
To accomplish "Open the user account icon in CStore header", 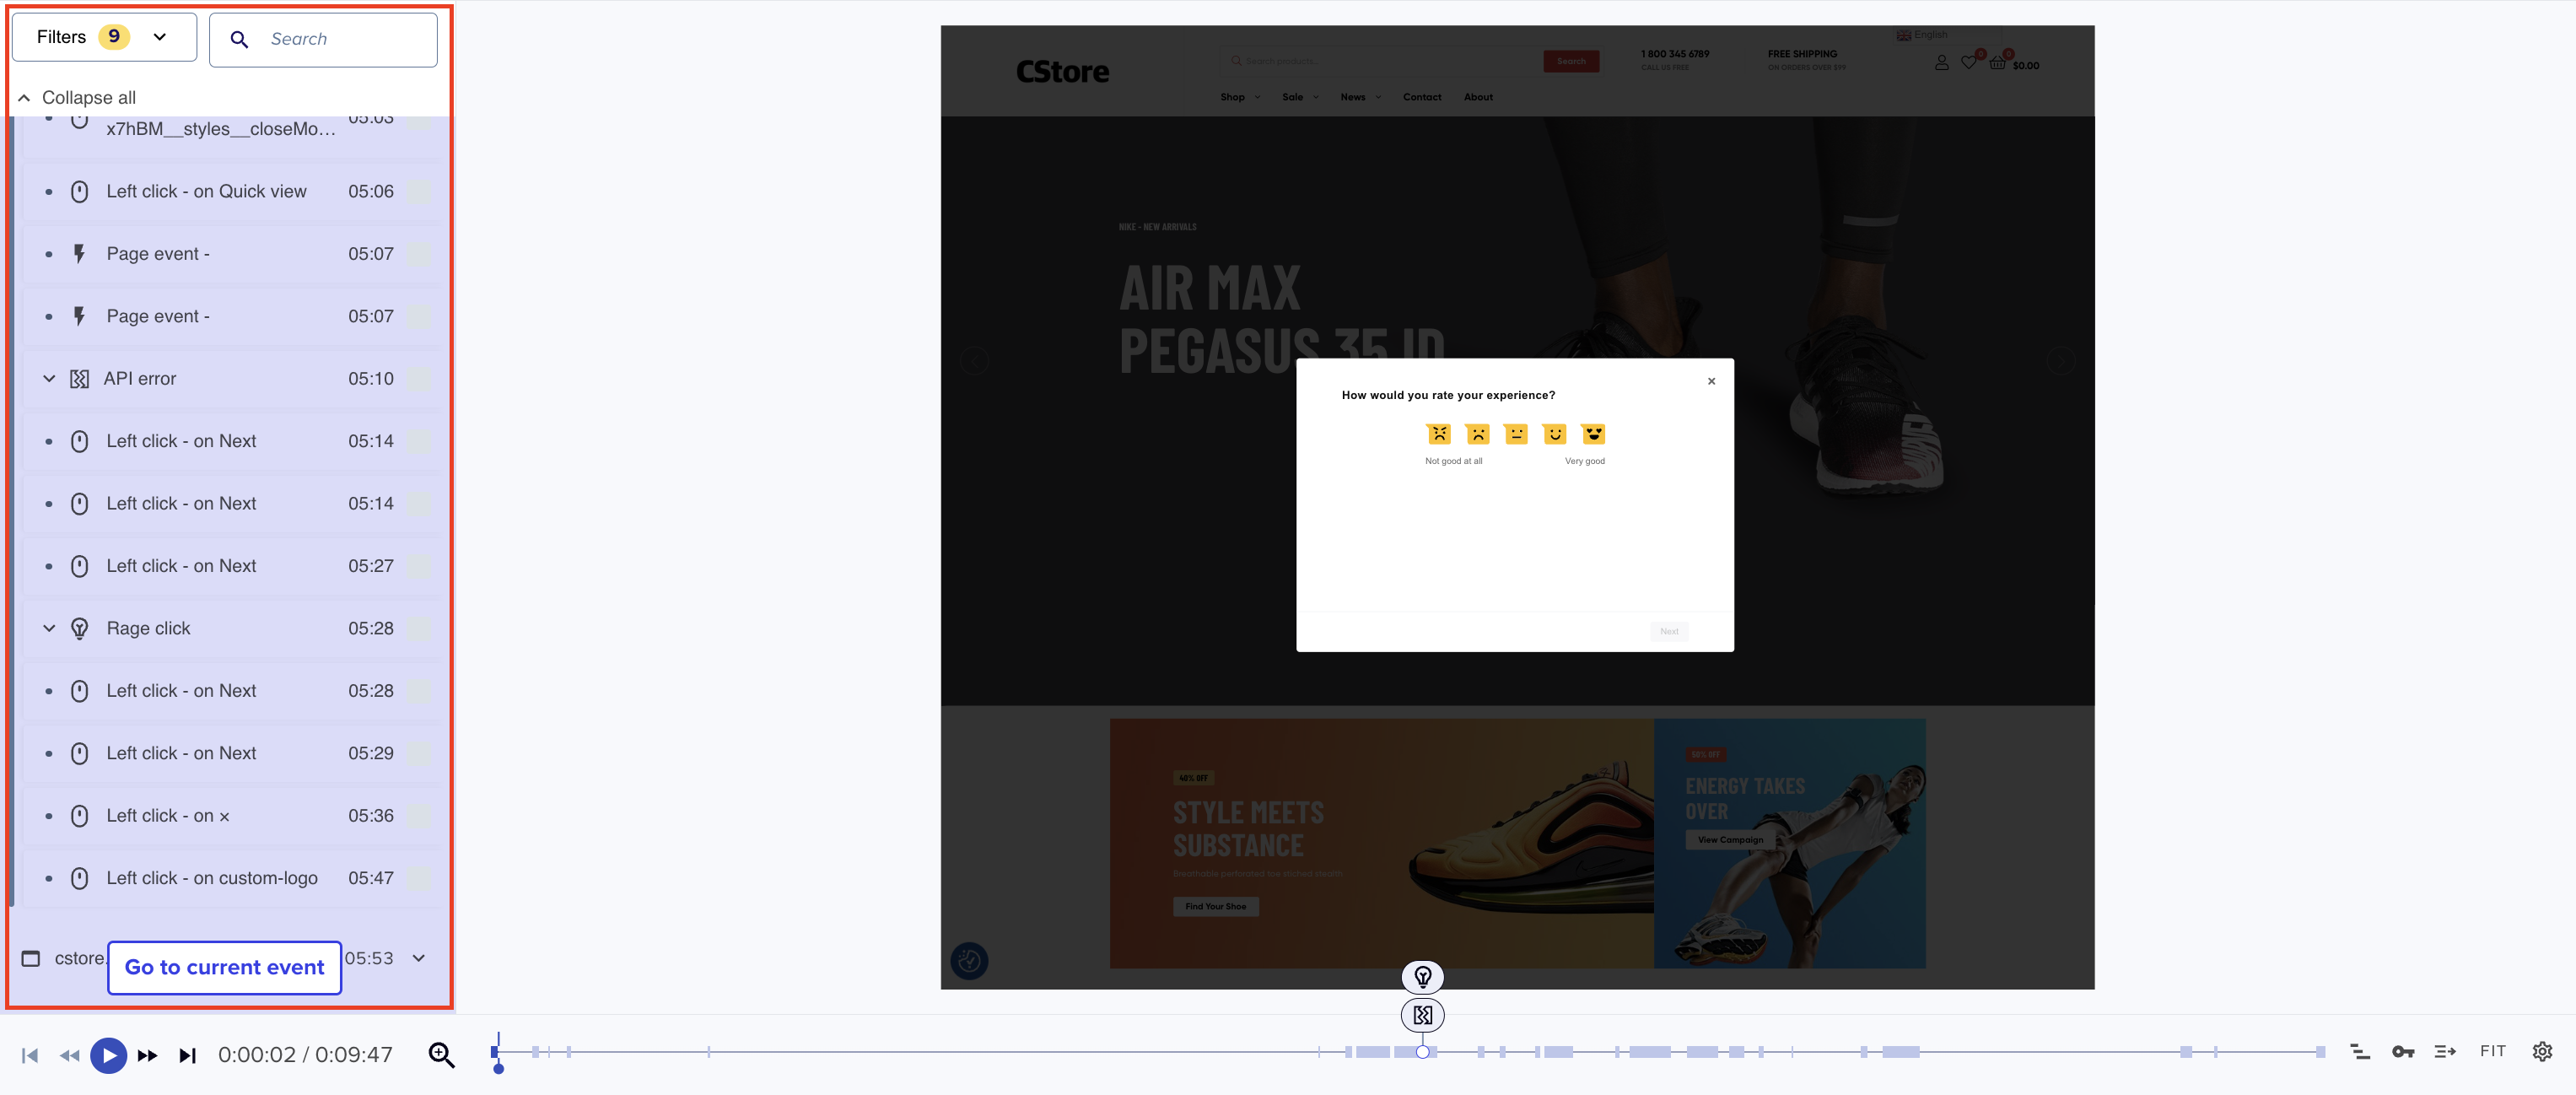I will click(1941, 63).
